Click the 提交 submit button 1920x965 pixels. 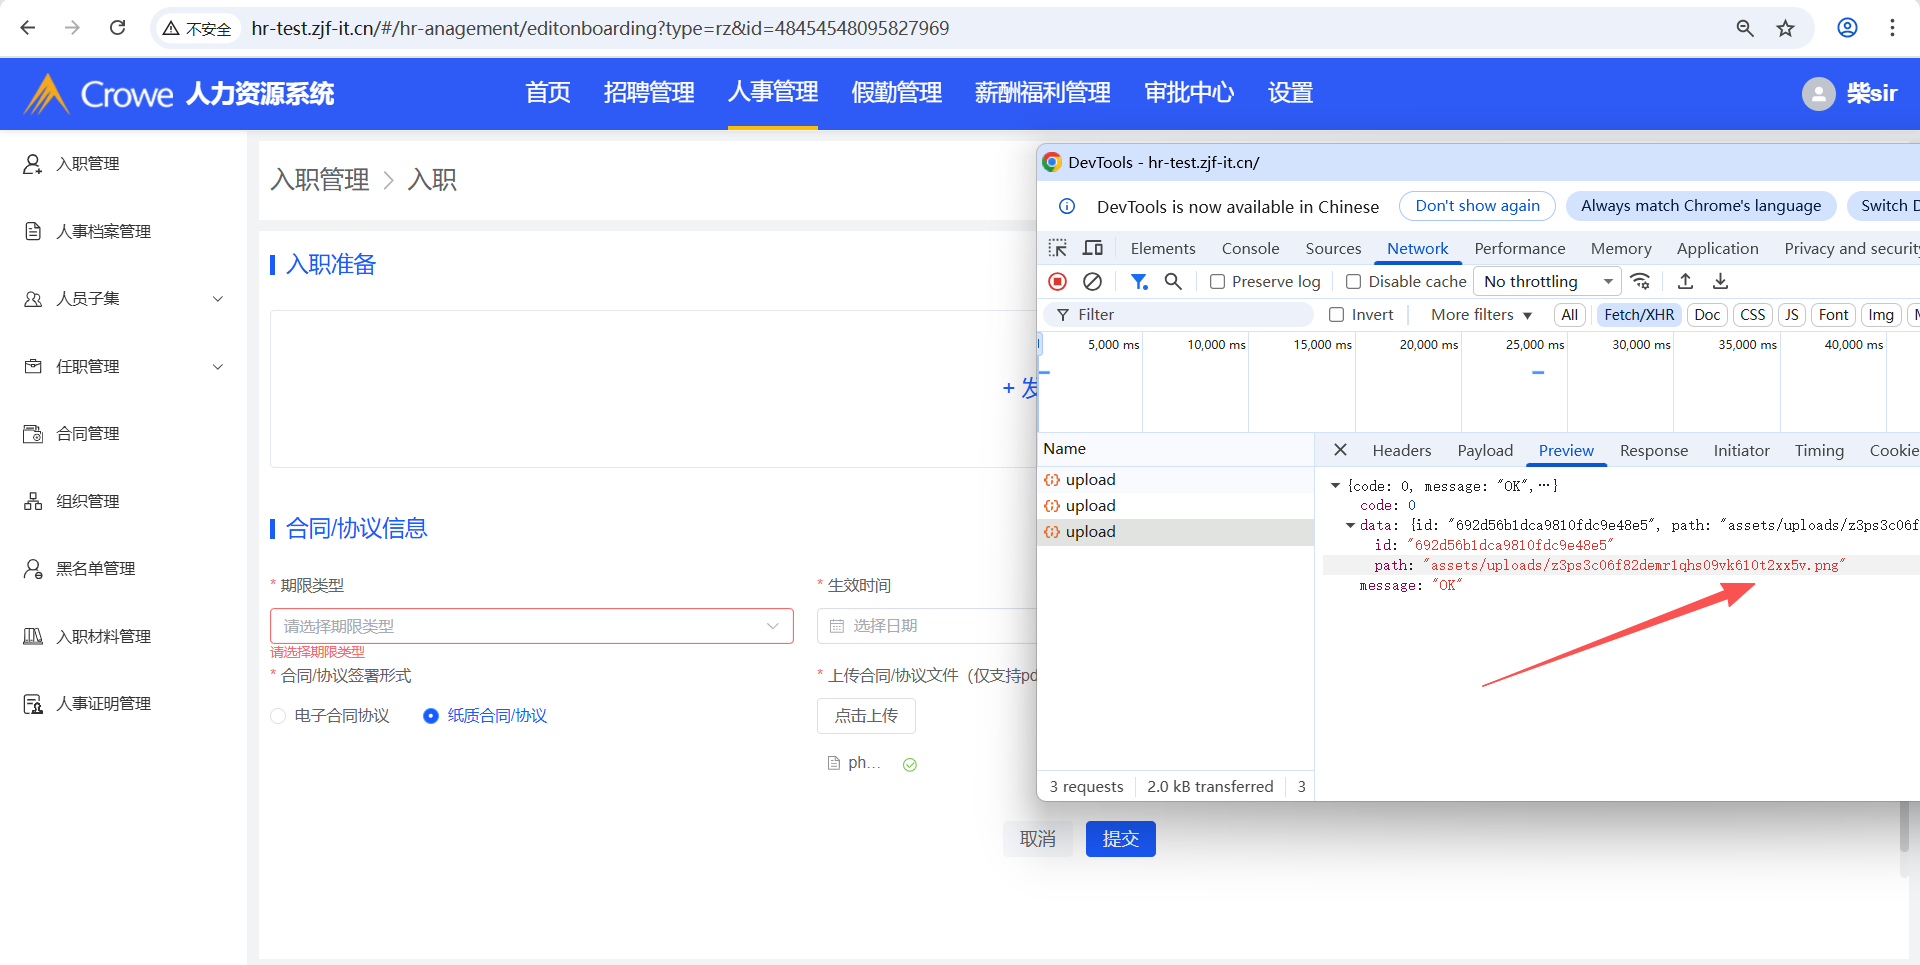1120,839
